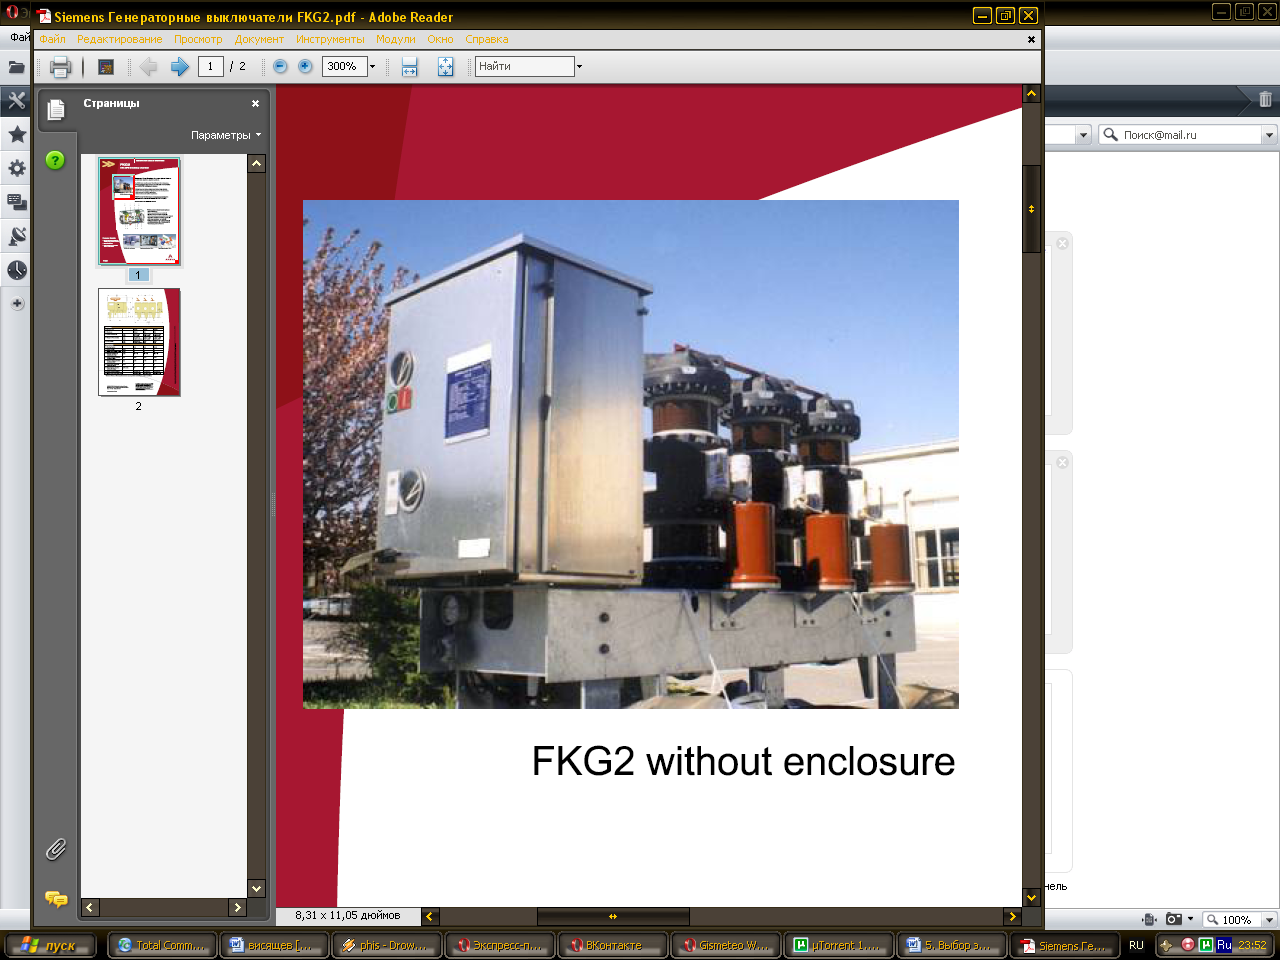Go to previous page with gray left arrow
Viewport: 1280px width, 960px height.
(x=149, y=66)
